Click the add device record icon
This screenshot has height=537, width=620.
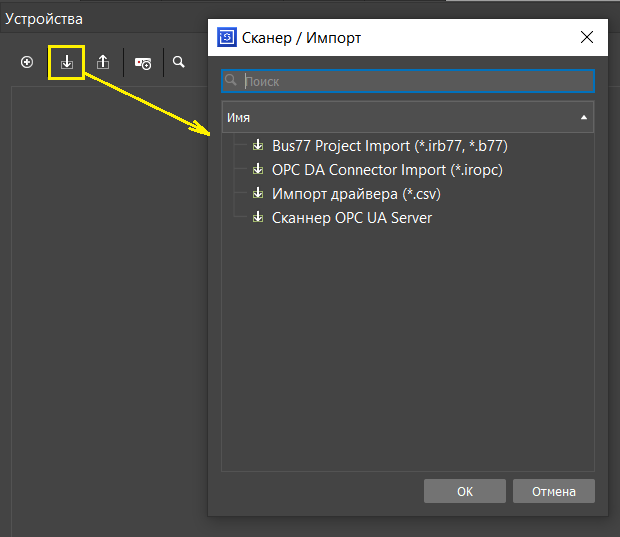[143, 63]
